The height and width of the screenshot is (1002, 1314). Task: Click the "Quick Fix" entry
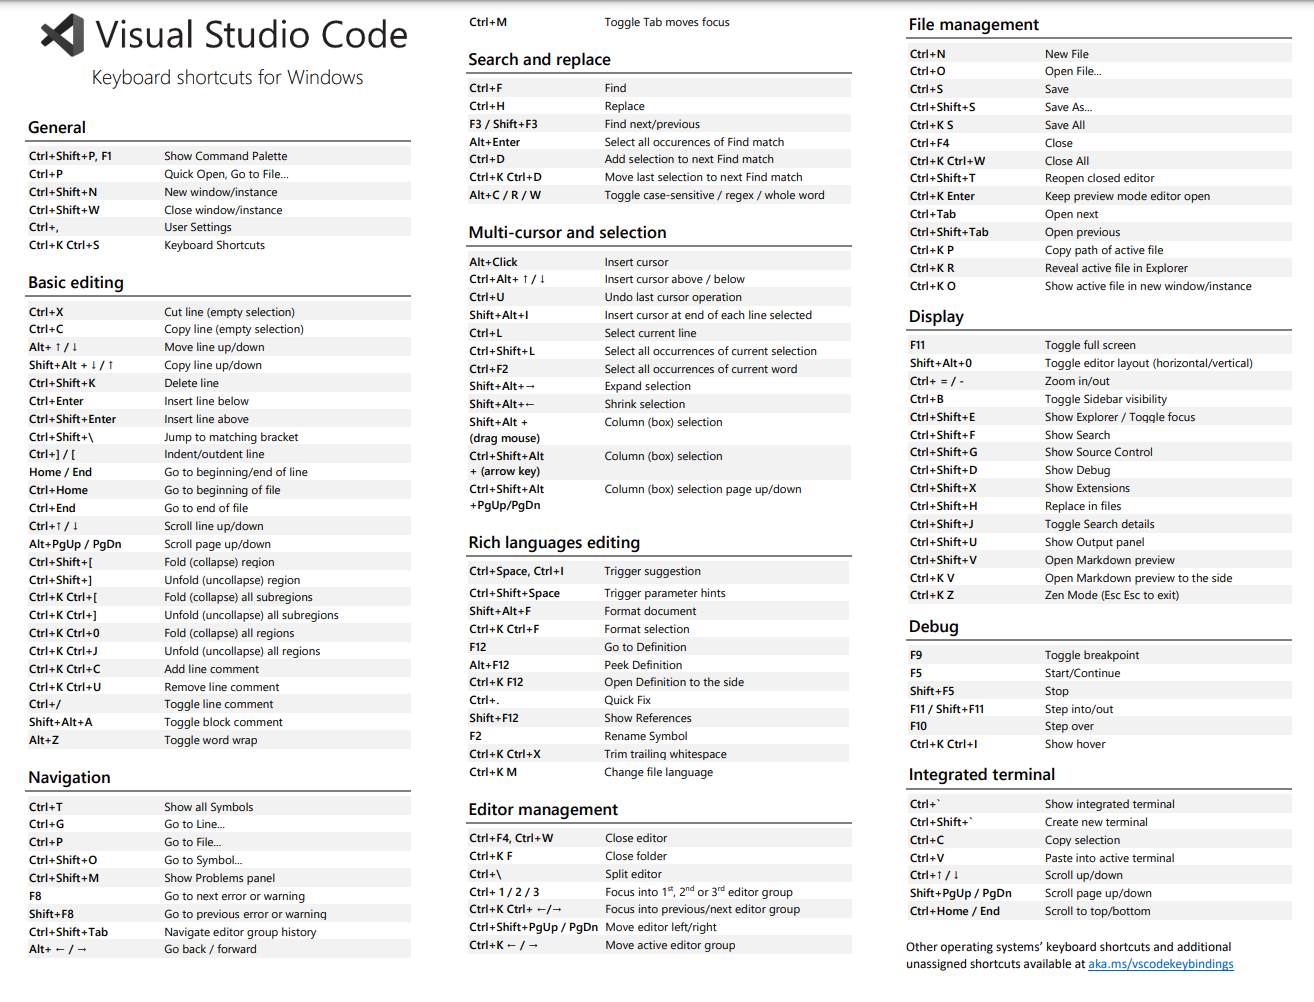[x=627, y=700]
